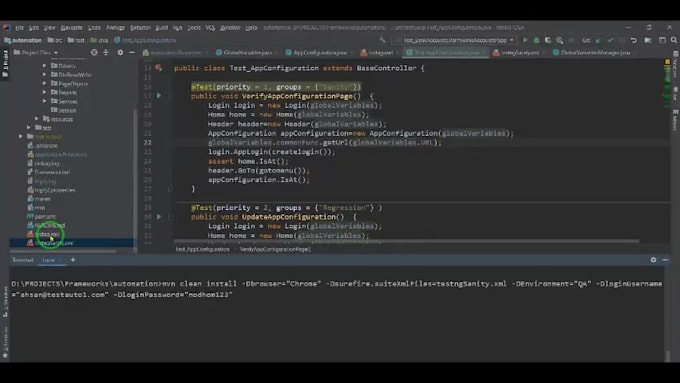Expand the Services folder
Image resolution: width=680 pixels, height=383 pixels.
(x=45, y=101)
